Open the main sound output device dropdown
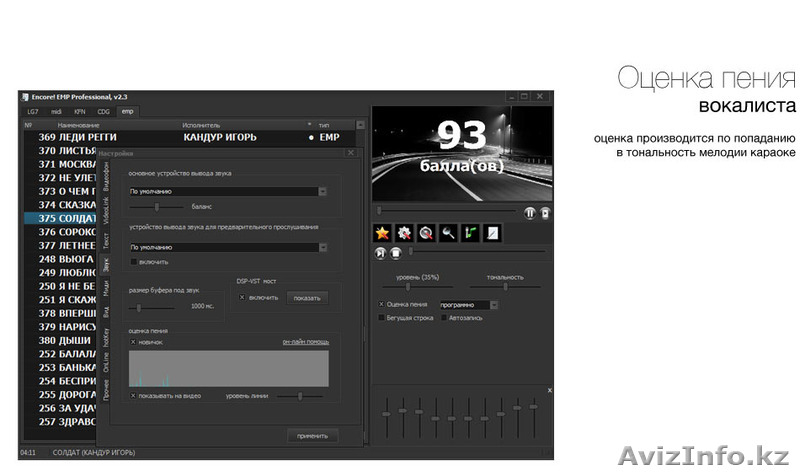Screen dimensions: 800x472 (x=228, y=190)
